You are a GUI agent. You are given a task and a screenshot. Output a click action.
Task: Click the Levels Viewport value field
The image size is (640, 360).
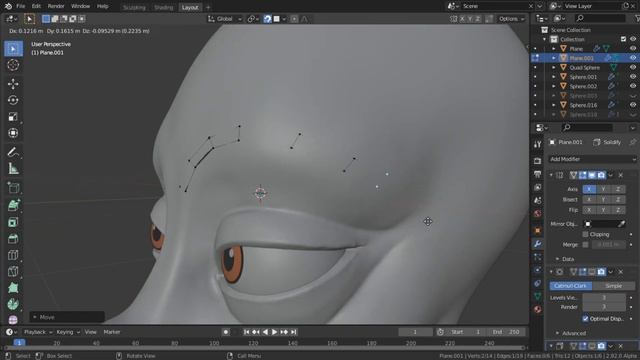604,298
